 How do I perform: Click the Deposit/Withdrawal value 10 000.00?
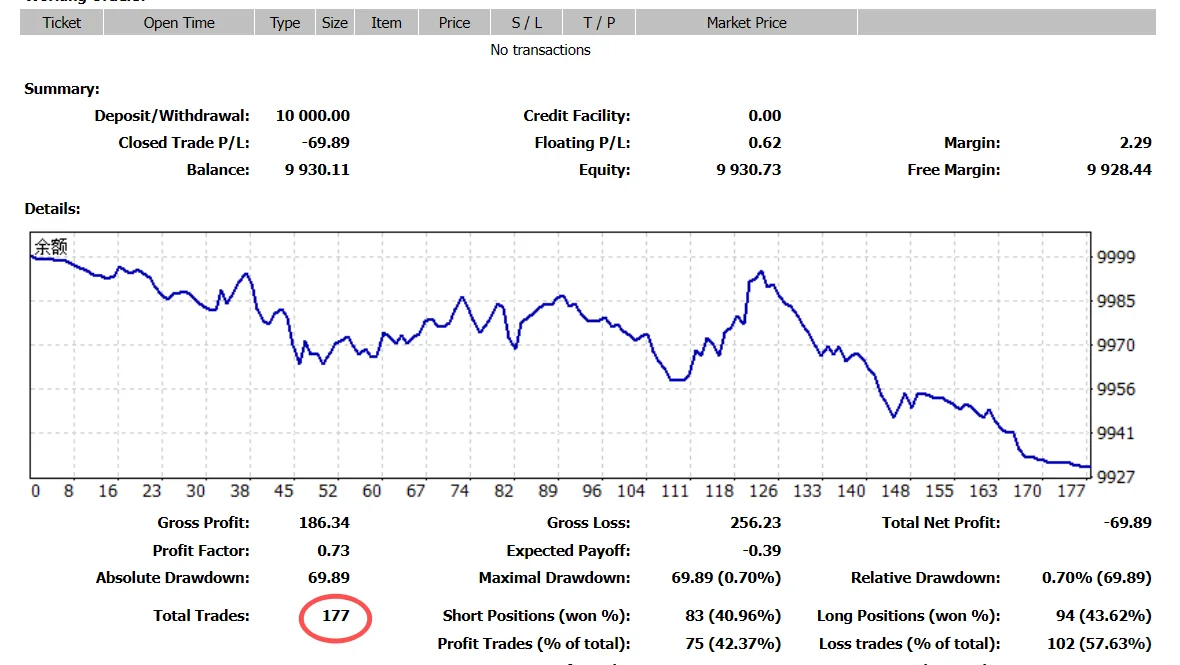coord(312,116)
